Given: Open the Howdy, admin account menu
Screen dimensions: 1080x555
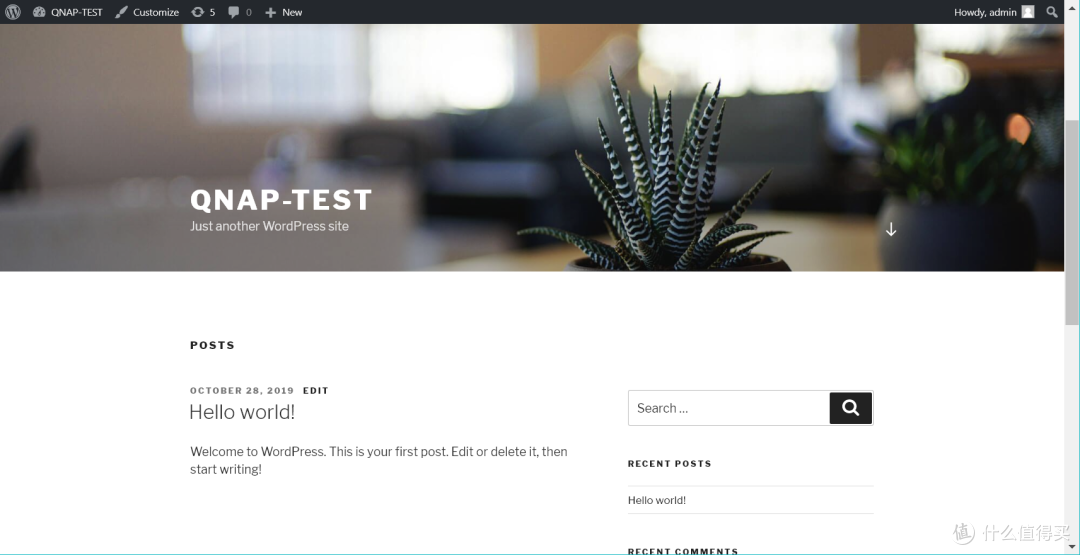Looking at the screenshot, I should pos(985,12).
